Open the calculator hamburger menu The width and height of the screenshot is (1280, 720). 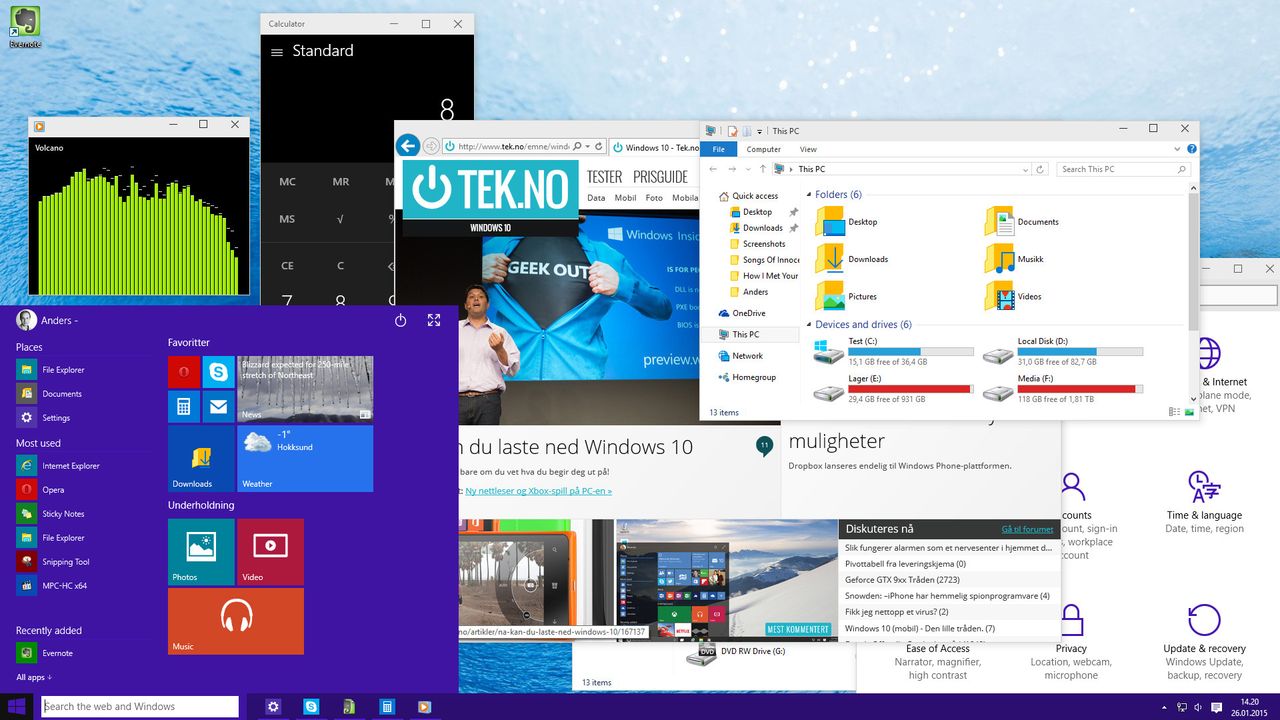pos(277,52)
